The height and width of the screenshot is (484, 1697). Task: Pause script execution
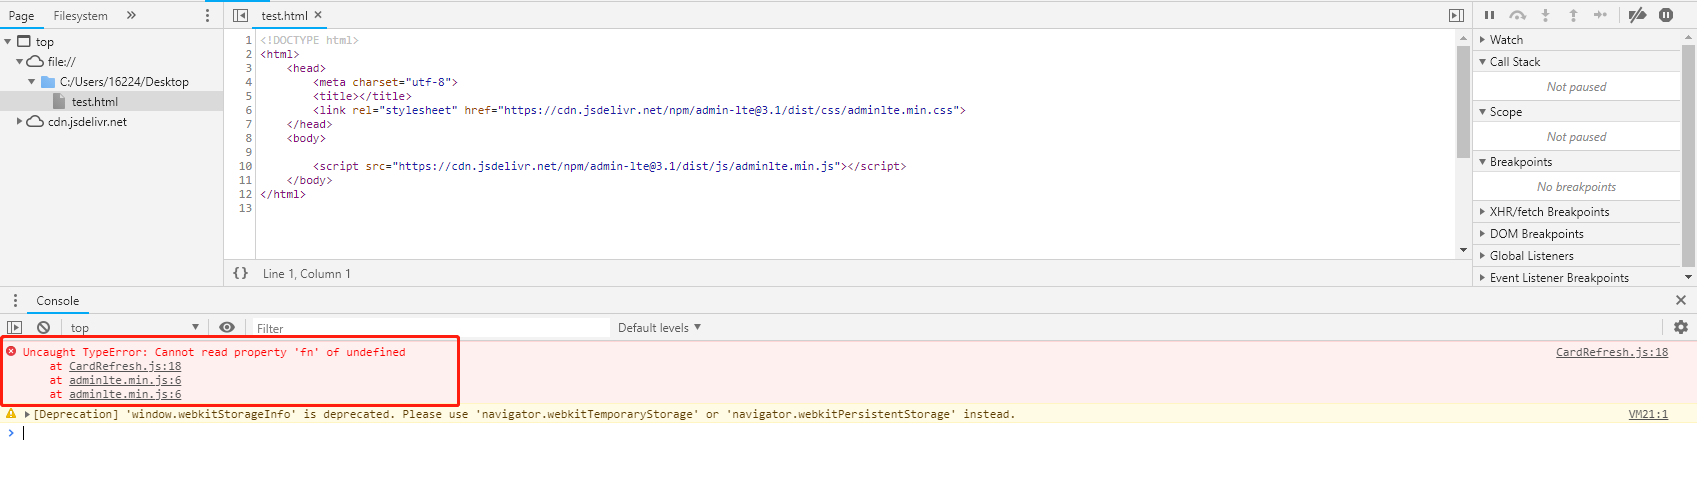pos(1489,15)
